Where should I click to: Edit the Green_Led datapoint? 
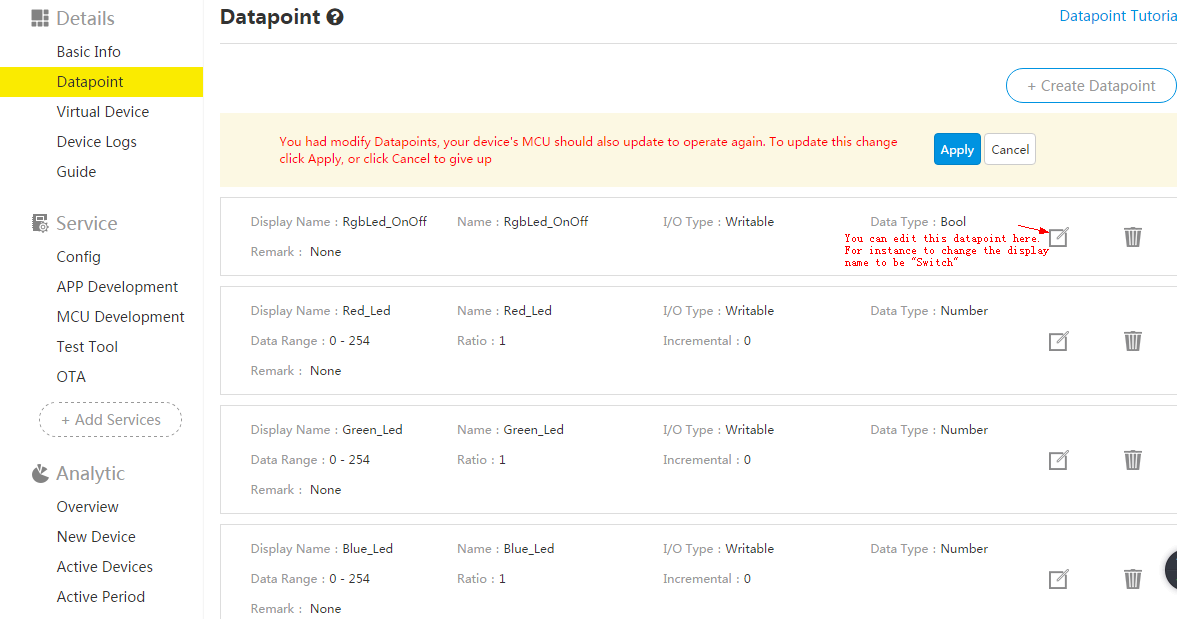(x=1058, y=460)
